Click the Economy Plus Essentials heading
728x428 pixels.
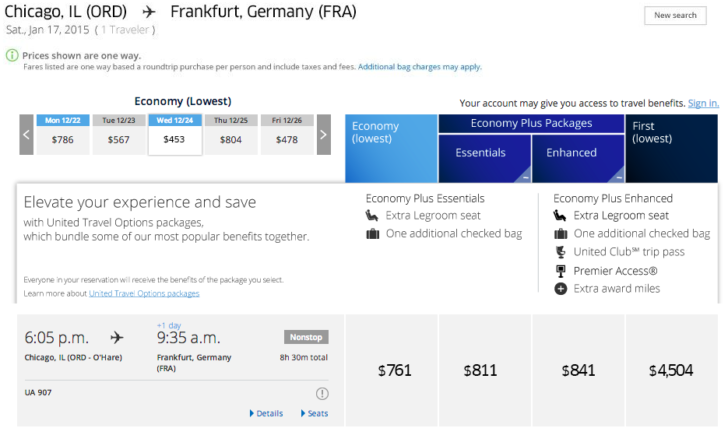(x=425, y=199)
